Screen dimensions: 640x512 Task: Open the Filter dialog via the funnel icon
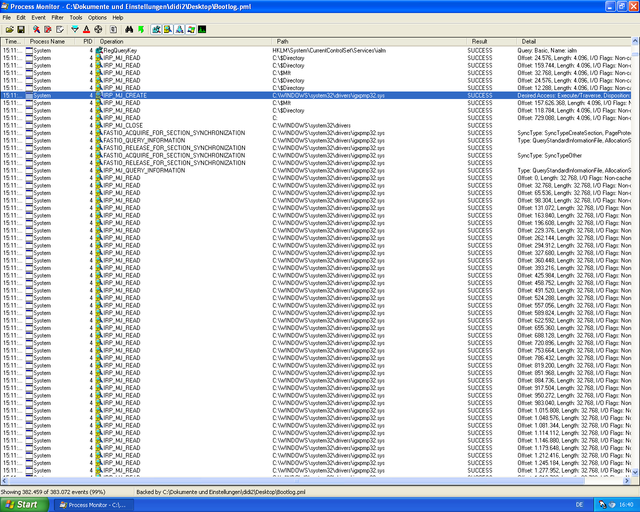coord(75,29)
